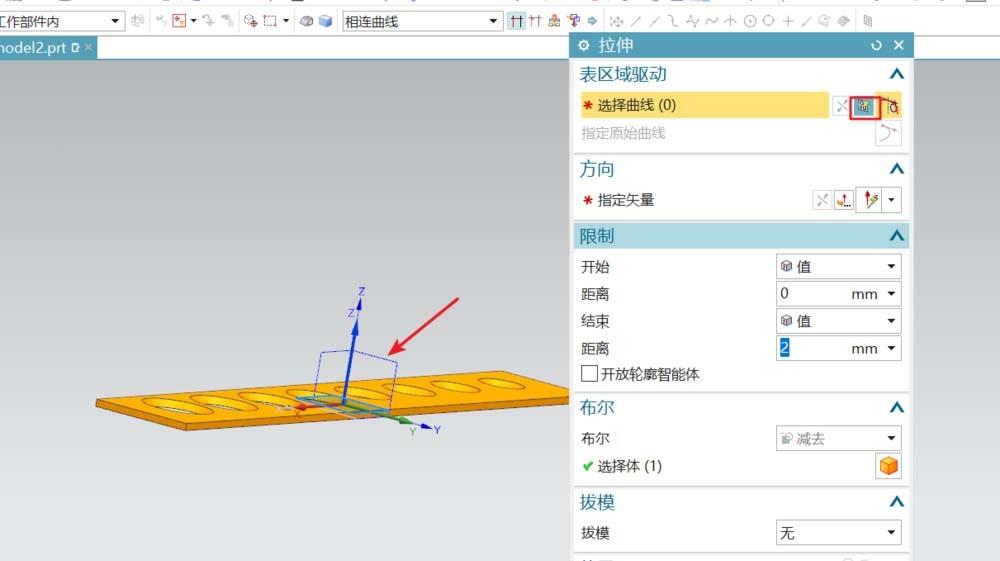Click the curve selection icon beside sketch section
Image resolution: width=1000 pixels, height=561 pixels.
pos(891,106)
